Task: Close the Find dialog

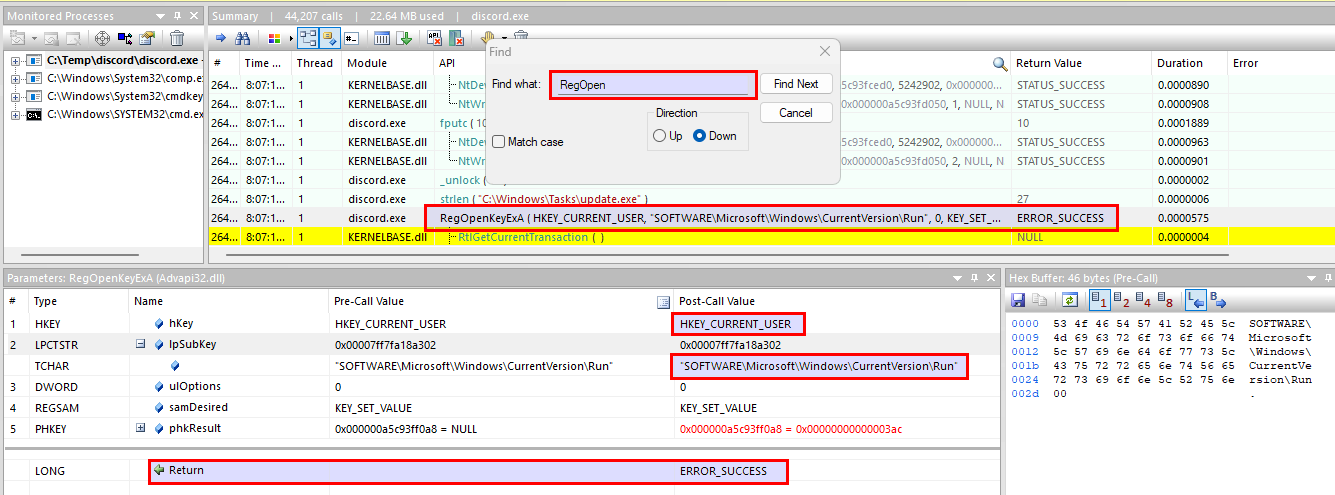Action: (824, 51)
